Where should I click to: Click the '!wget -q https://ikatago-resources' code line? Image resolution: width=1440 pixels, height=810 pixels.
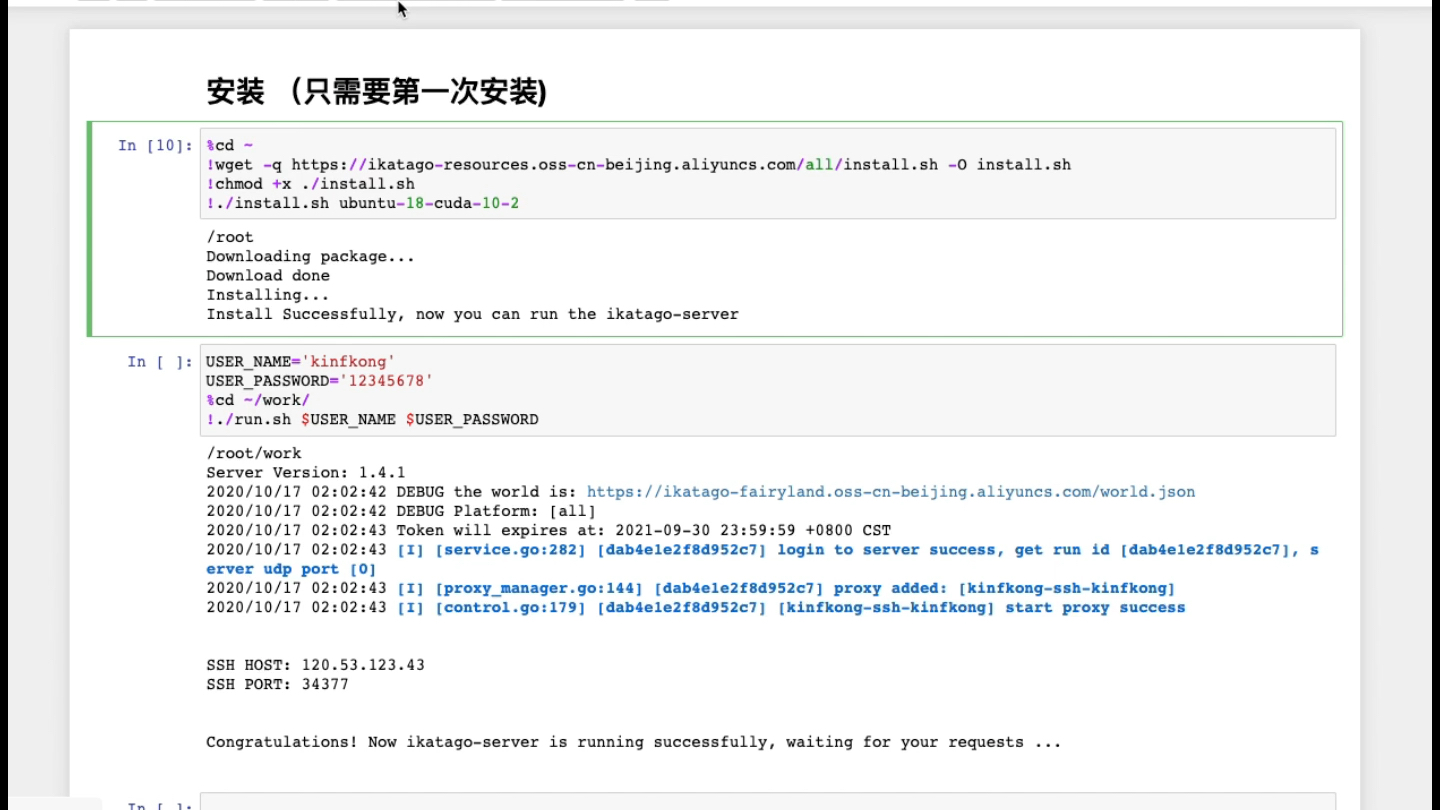coord(638,165)
